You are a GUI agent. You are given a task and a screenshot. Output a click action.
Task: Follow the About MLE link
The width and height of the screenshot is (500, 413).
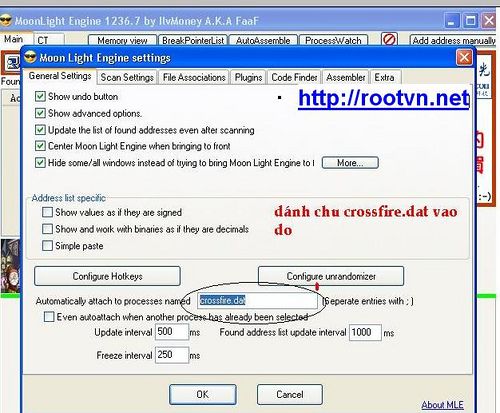[442, 405]
